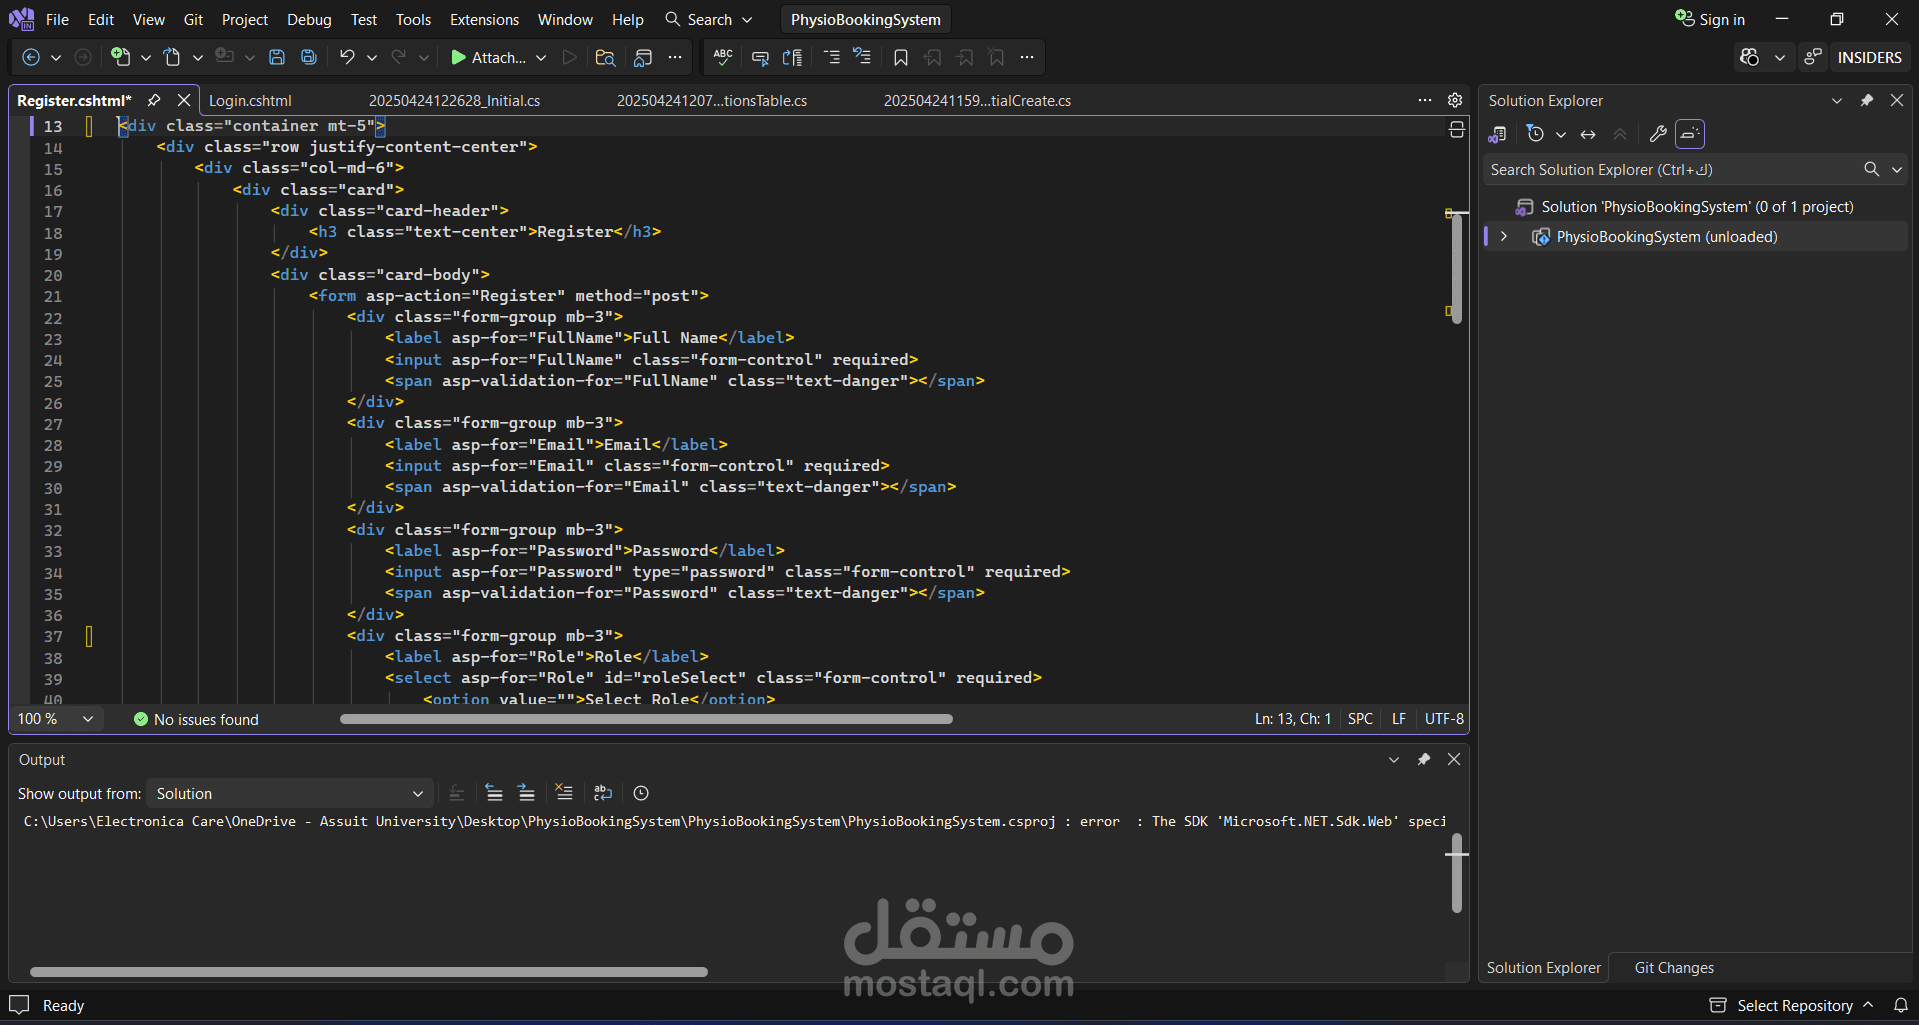Click Select Repository in status bar

pos(1795,1005)
